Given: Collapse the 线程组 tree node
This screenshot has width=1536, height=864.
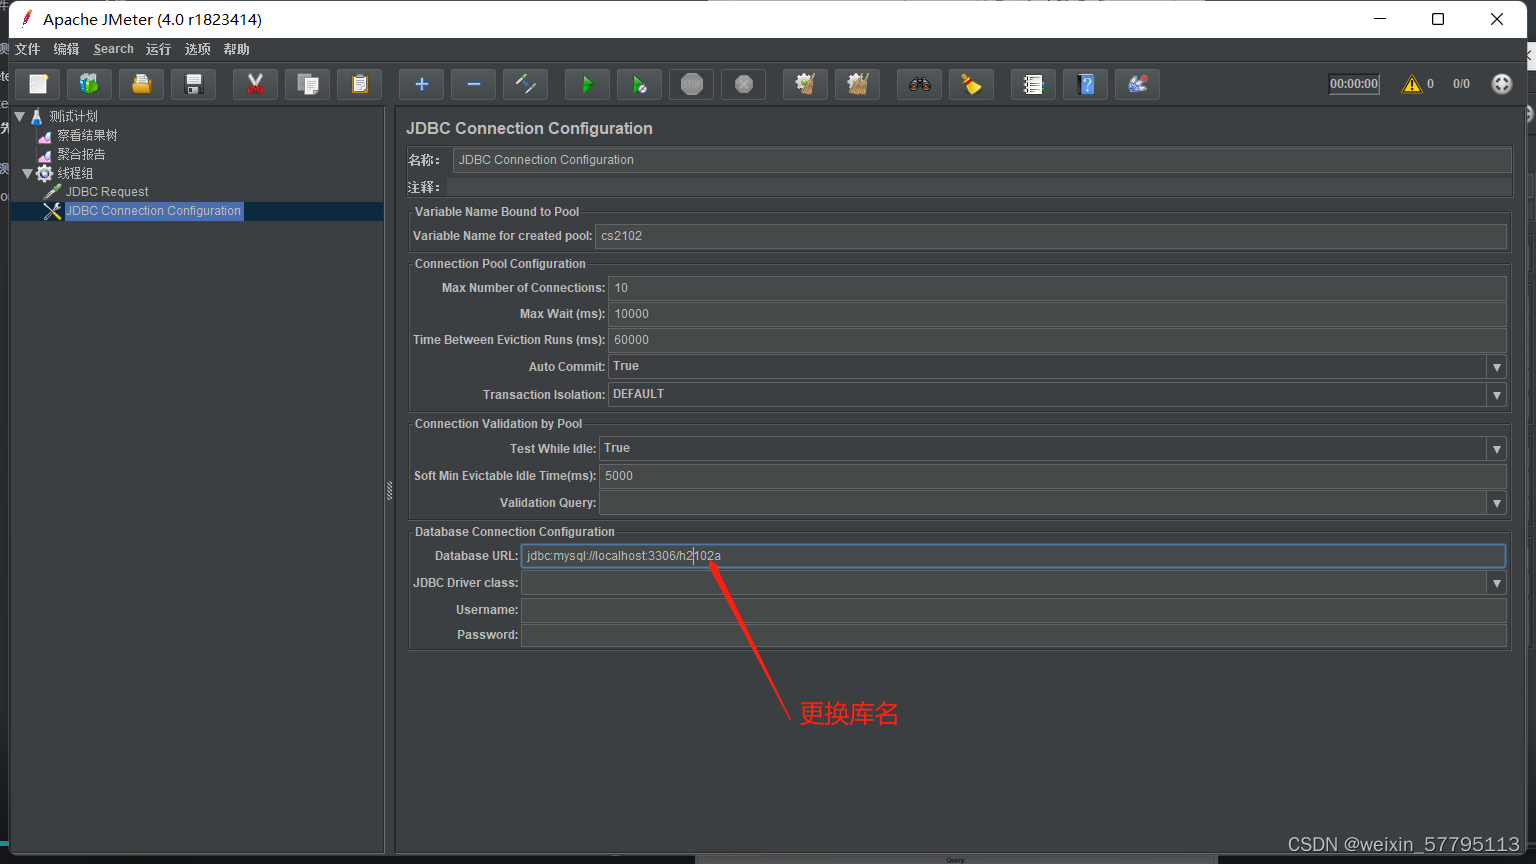Looking at the screenshot, I should [x=28, y=173].
